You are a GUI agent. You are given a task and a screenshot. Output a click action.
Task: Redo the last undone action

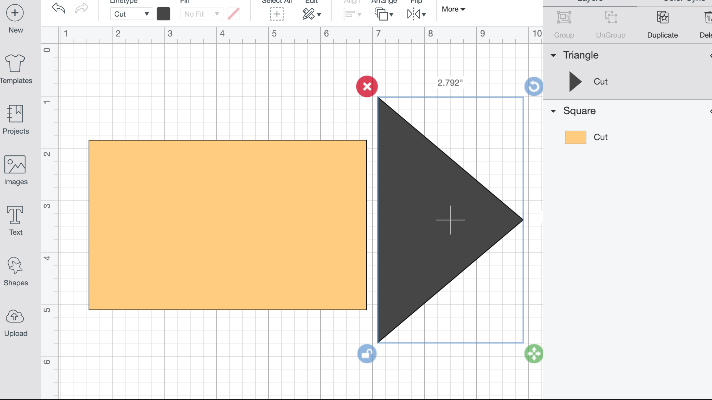tap(82, 8)
